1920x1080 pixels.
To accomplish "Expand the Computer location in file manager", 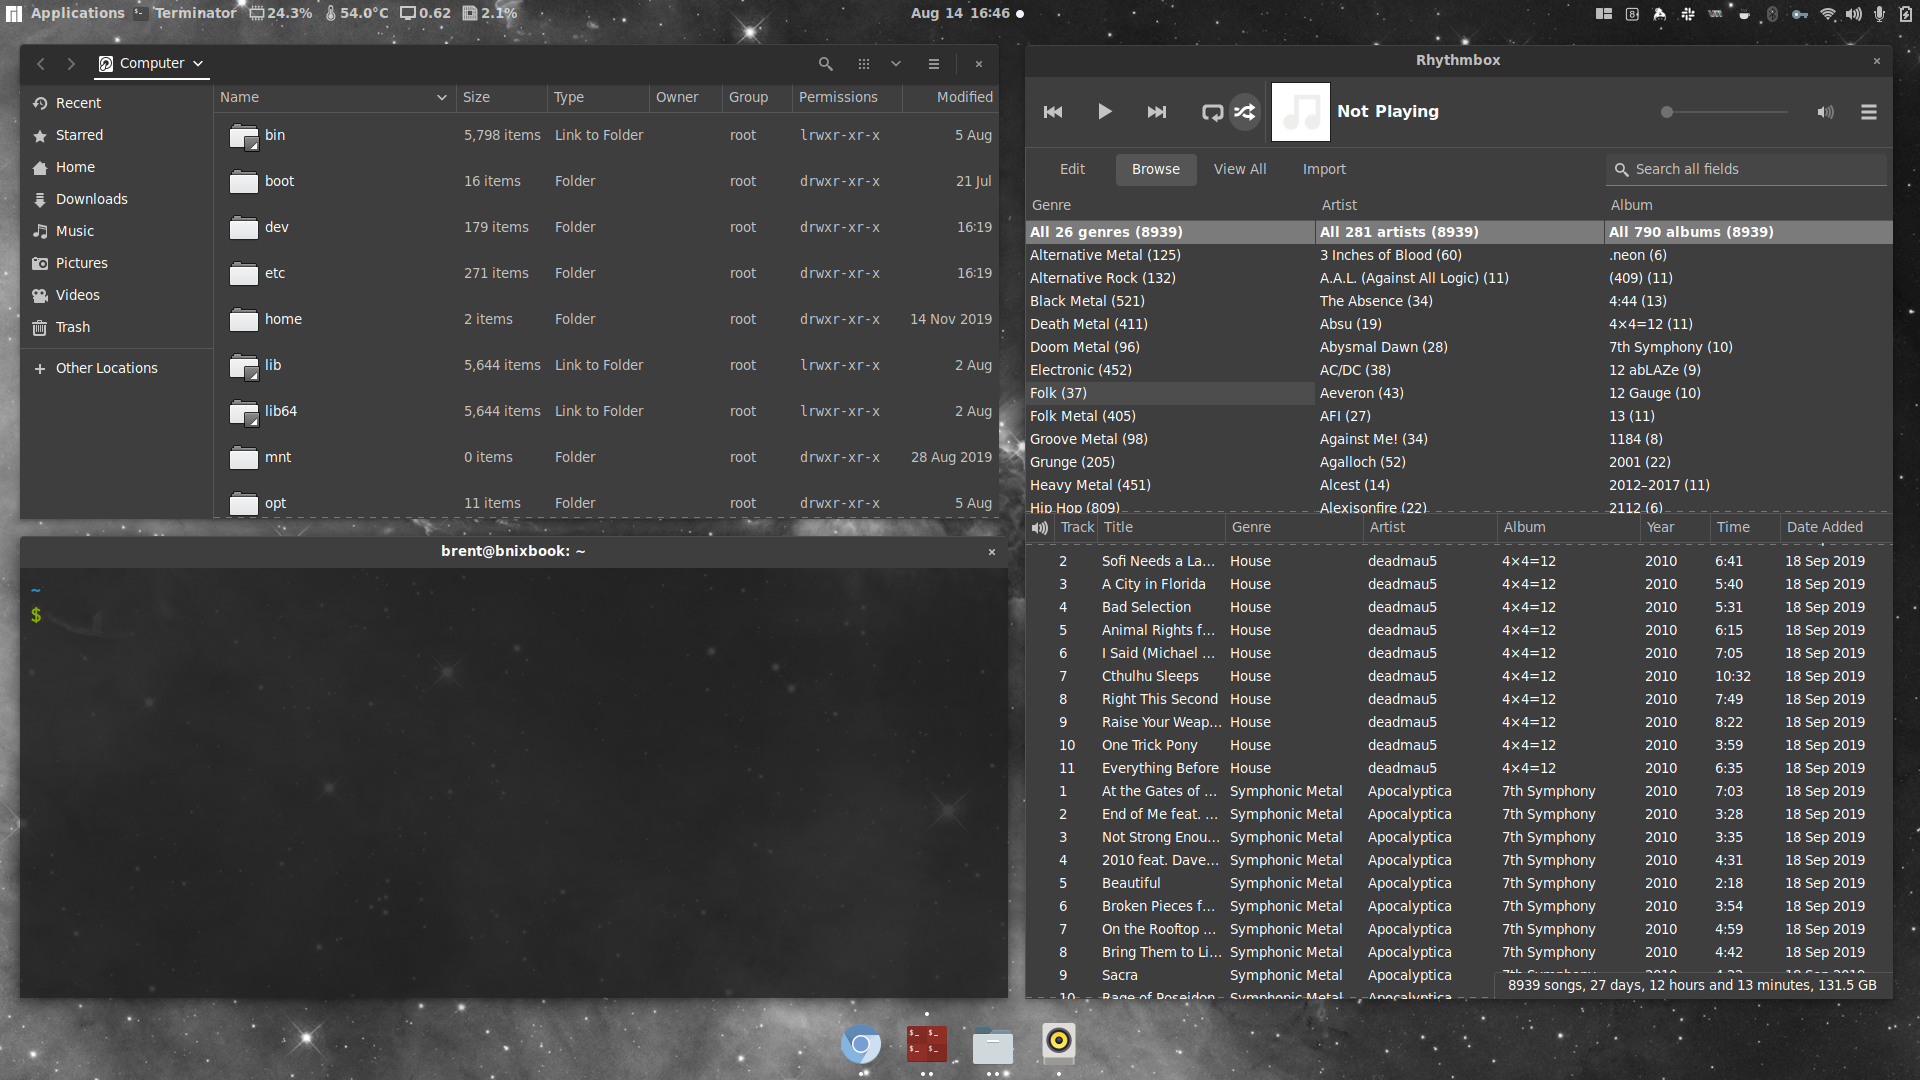I will tap(199, 62).
